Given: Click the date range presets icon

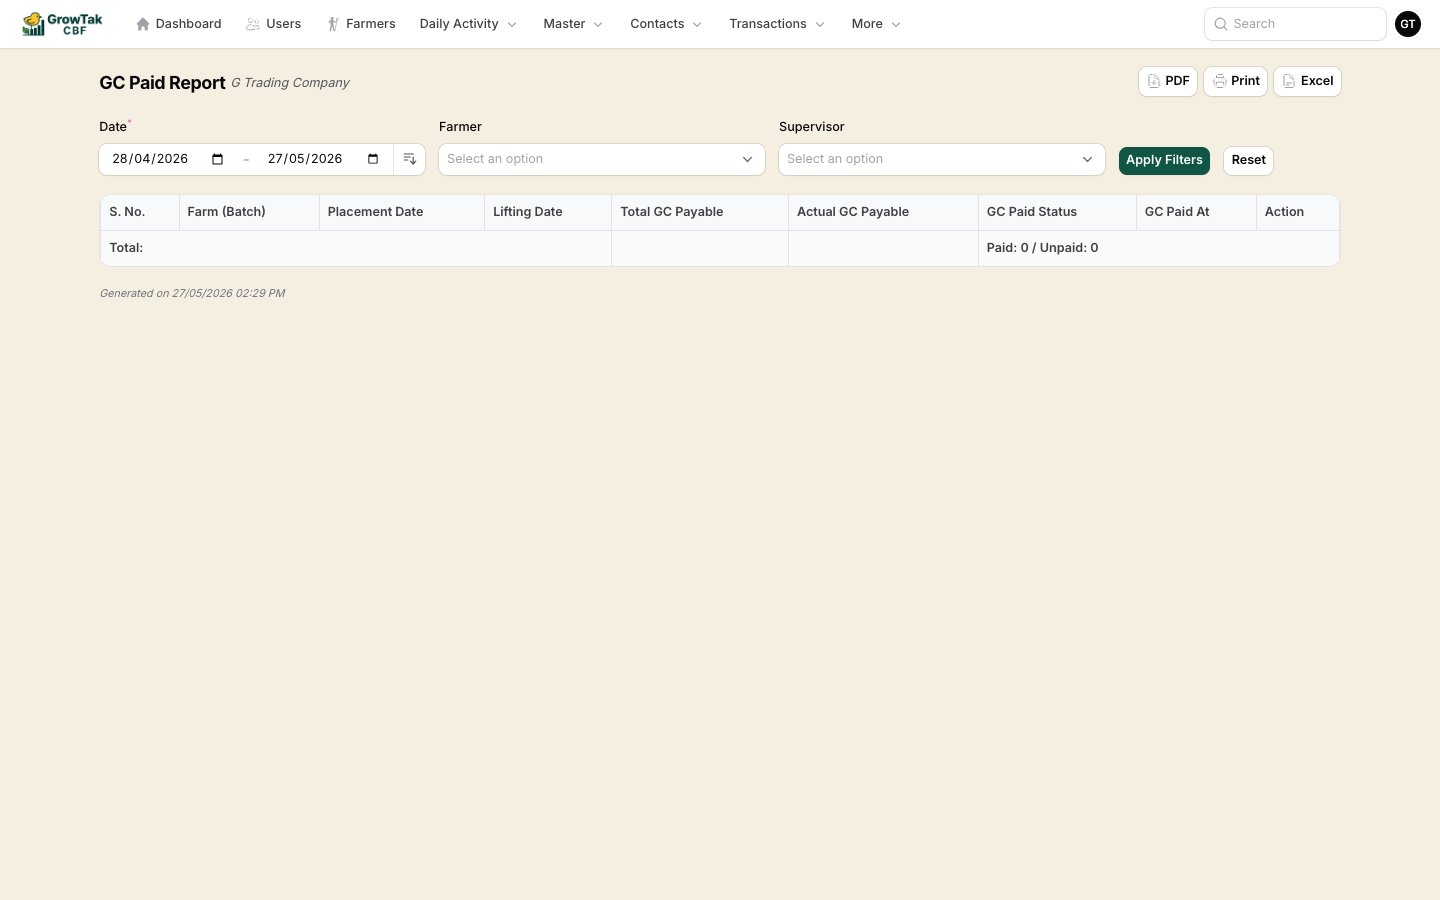Looking at the screenshot, I should pos(410,159).
